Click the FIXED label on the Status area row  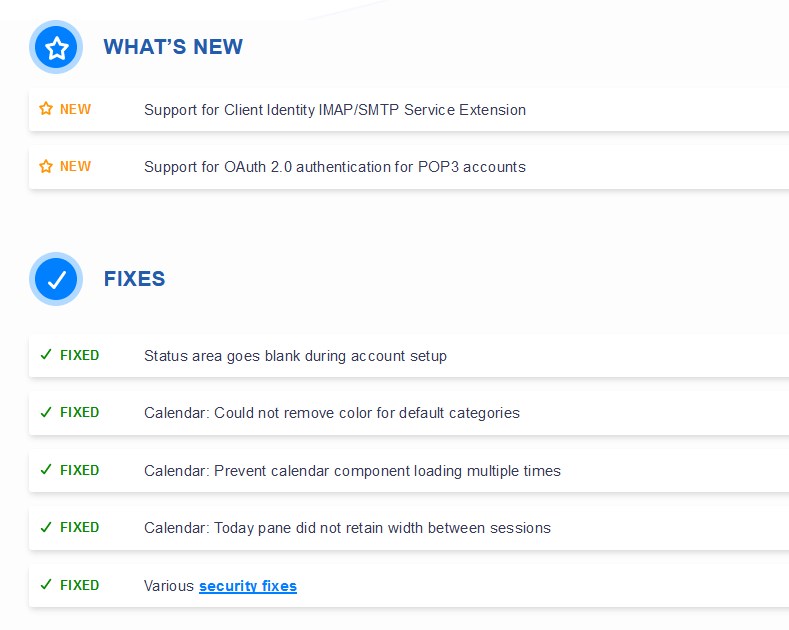(x=80, y=355)
